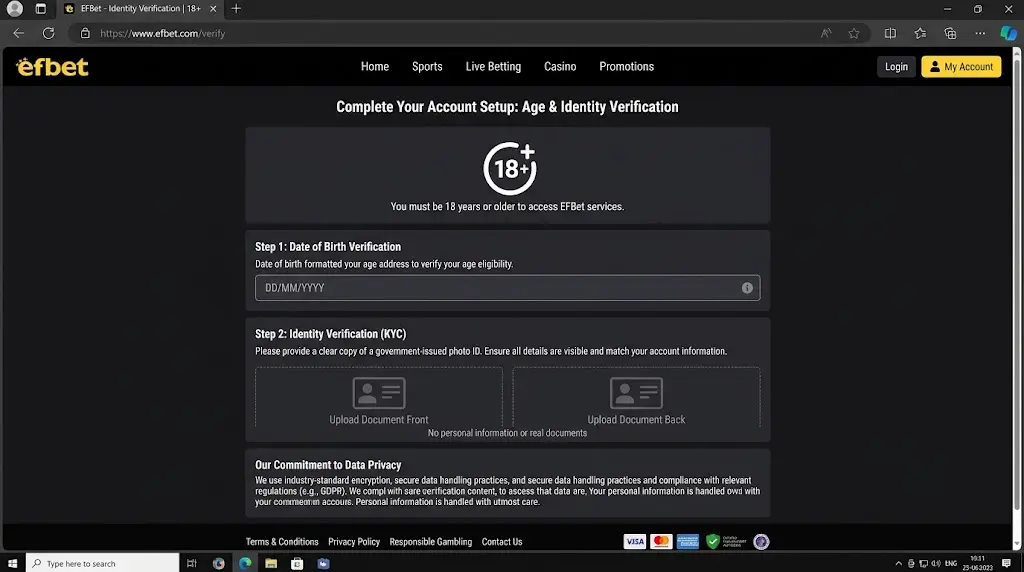The width and height of the screenshot is (1024, 572).
Task: Open Live Betting page
Action: 493,67
